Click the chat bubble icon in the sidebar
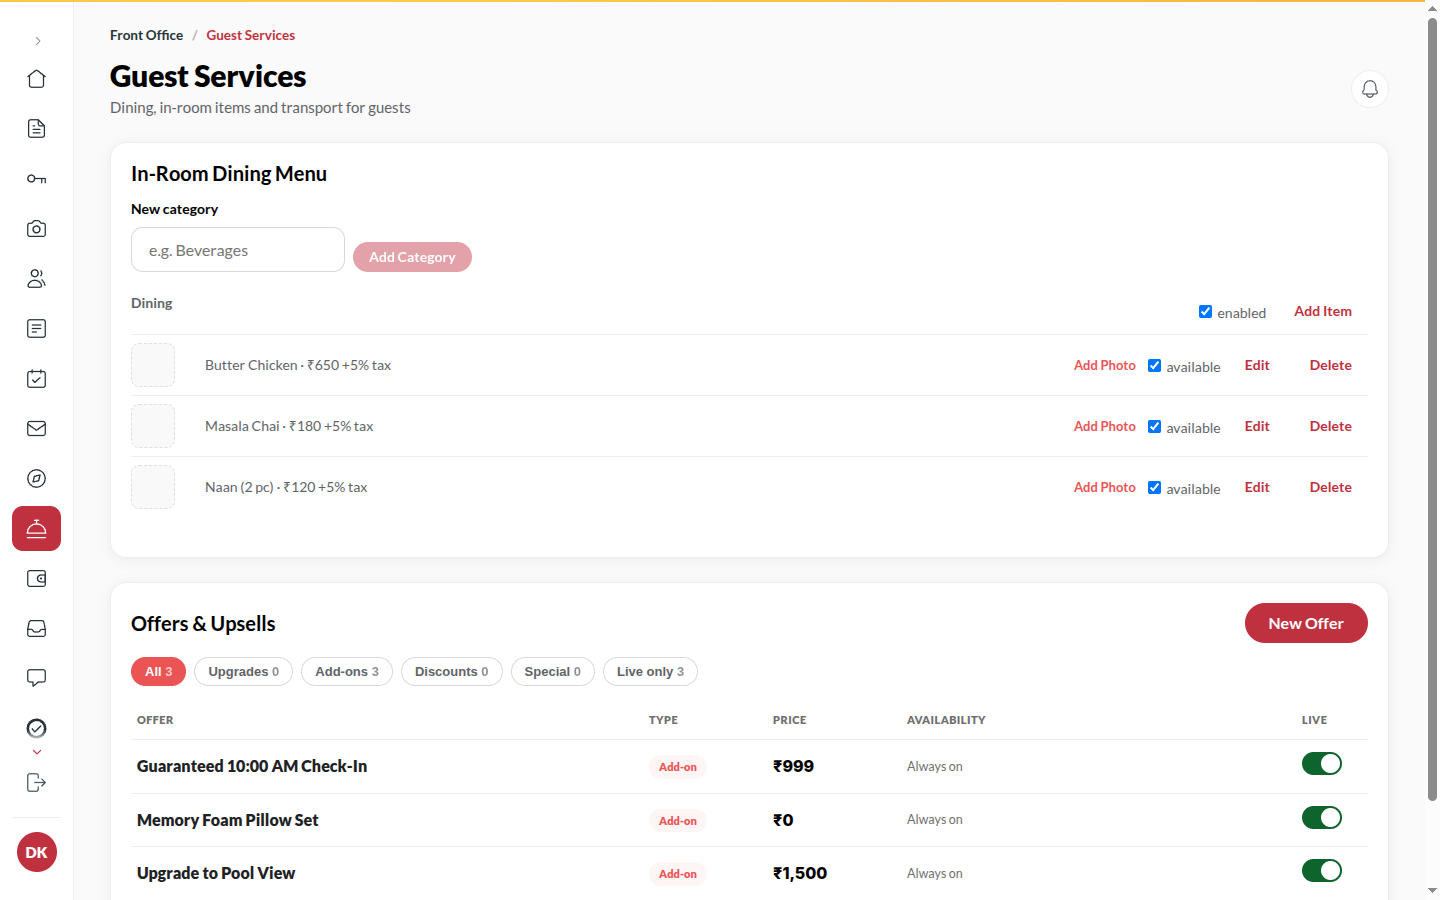This screenshot has height=900, width=1440. click(36, 679)
